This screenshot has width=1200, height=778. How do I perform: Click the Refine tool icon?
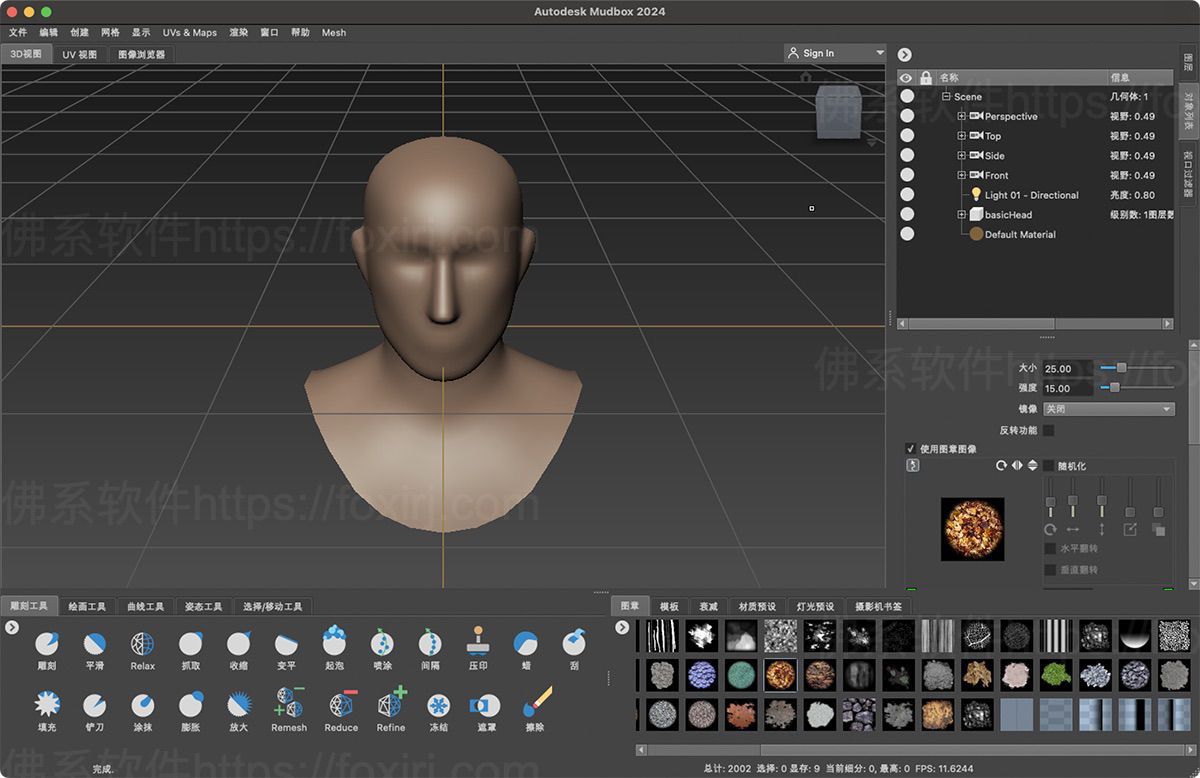391,705
